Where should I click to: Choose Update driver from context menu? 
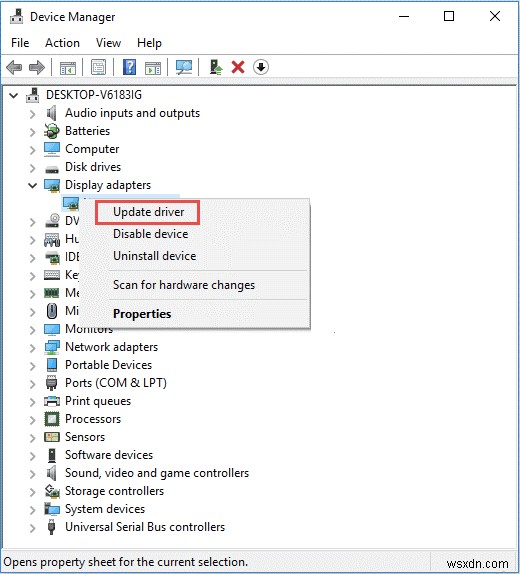coord(148,212)
